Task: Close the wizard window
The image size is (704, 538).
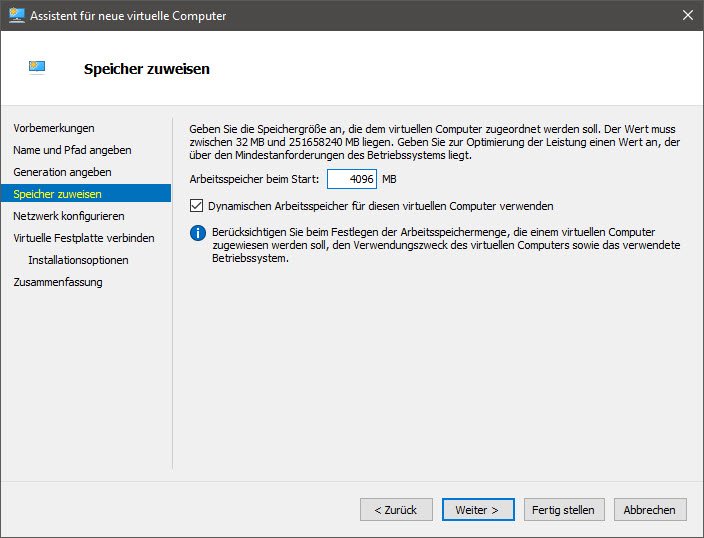Action: 687,16
